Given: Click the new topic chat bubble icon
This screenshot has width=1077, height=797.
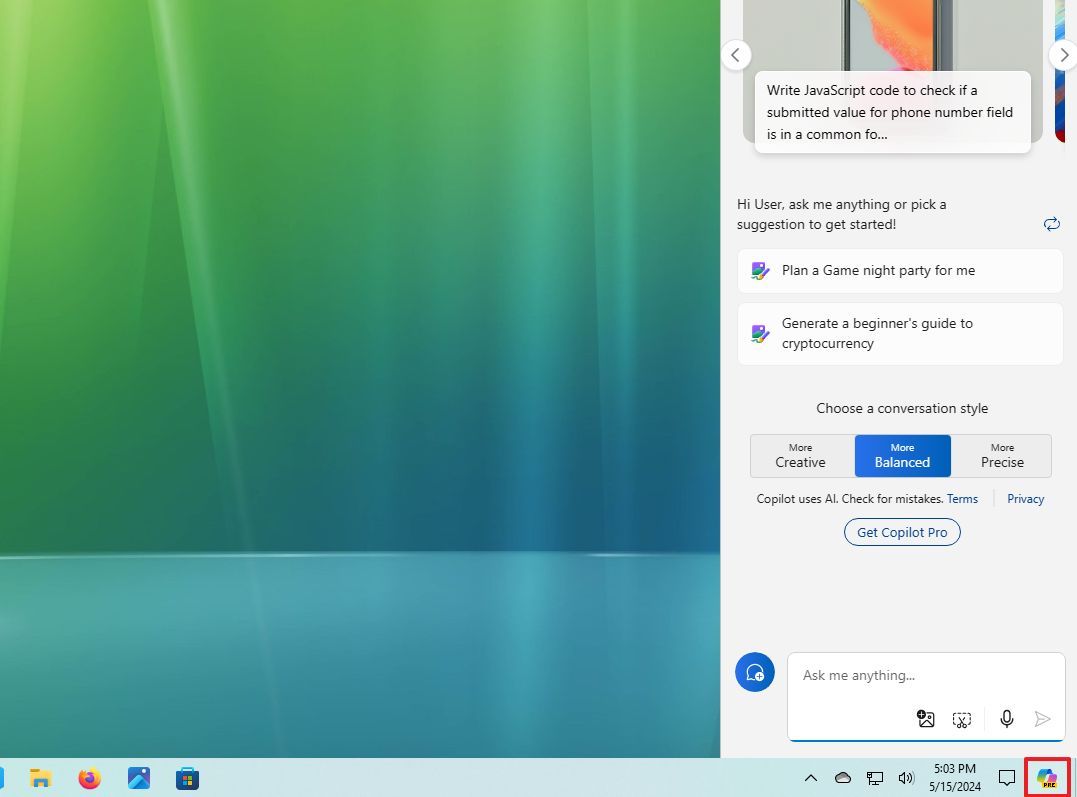Looking at the screenshot, I should pyautogui.click(x=755, y=672).
